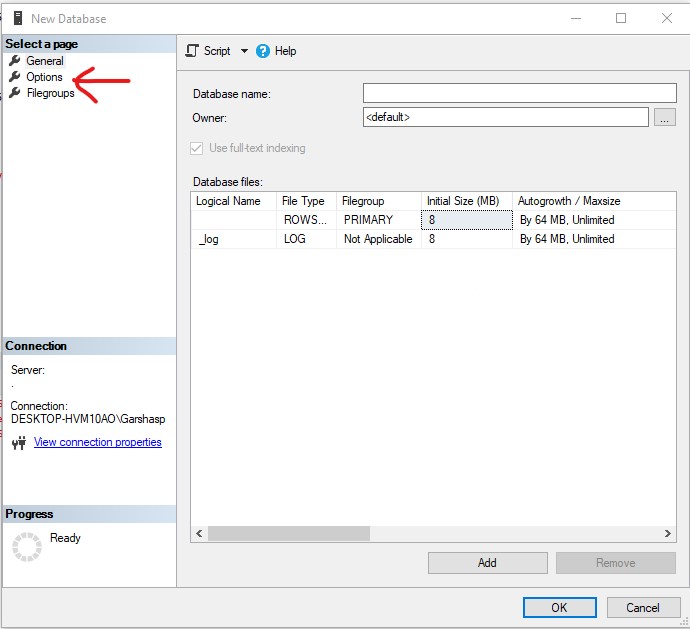690x629 pixels.
Task: Switch to the Filegroups page
Action: point(50,93)
